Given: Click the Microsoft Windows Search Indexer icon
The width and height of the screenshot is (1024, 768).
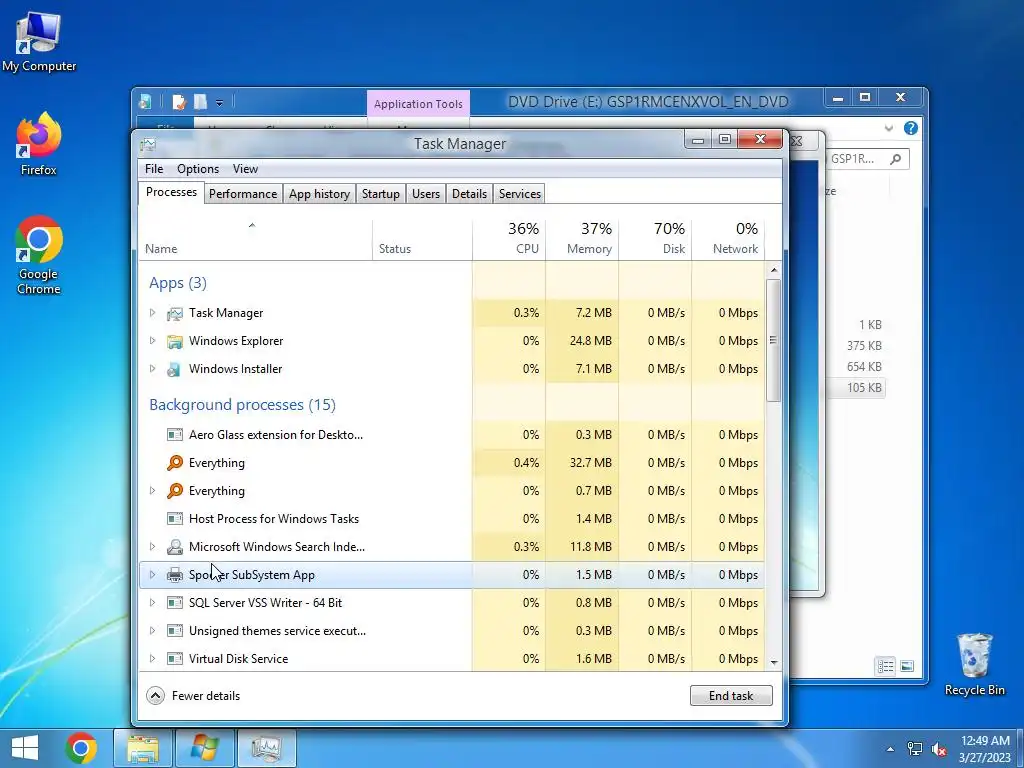Looking at the screenshot, I should tap(174, 547).
